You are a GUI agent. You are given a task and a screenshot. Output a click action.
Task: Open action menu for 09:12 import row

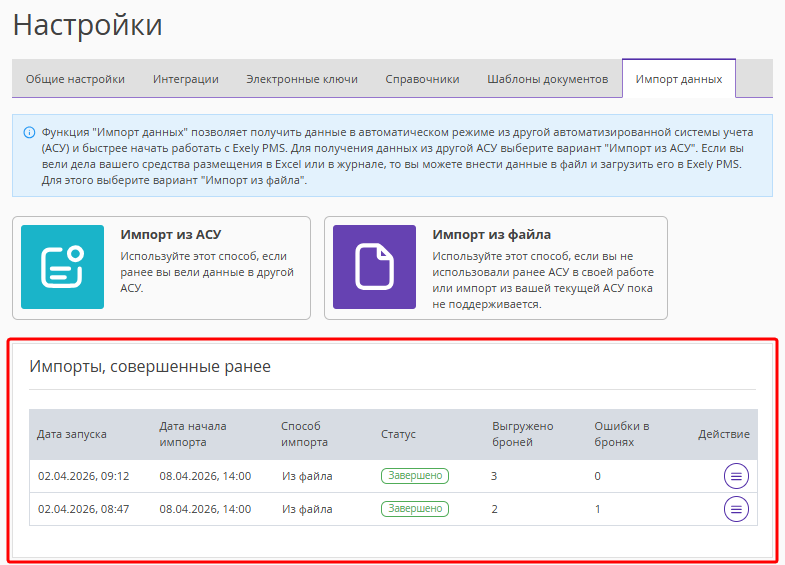click(736, 476)
